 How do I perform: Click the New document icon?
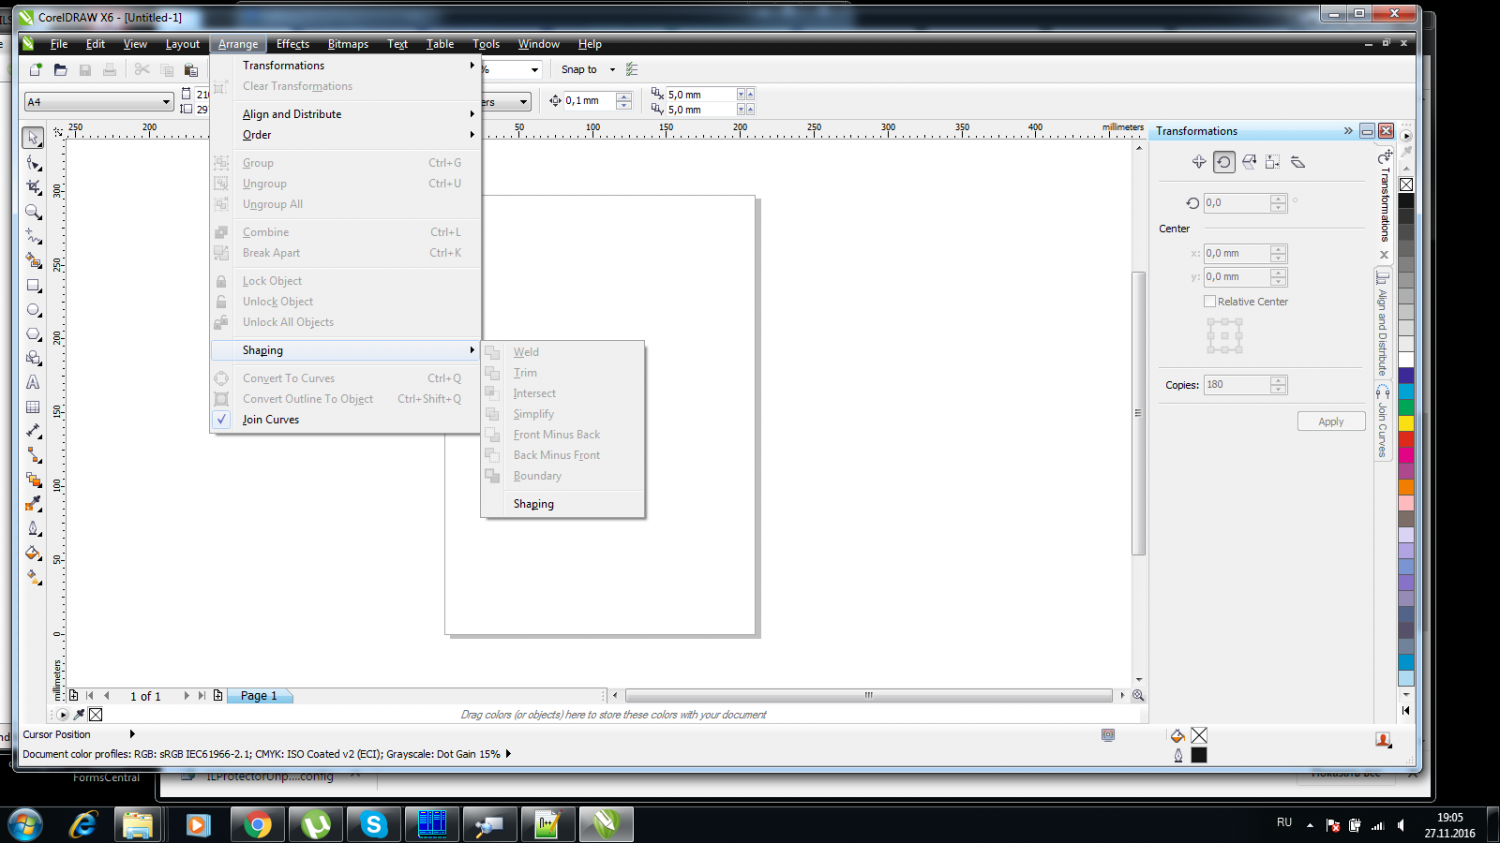pos(36,70)
